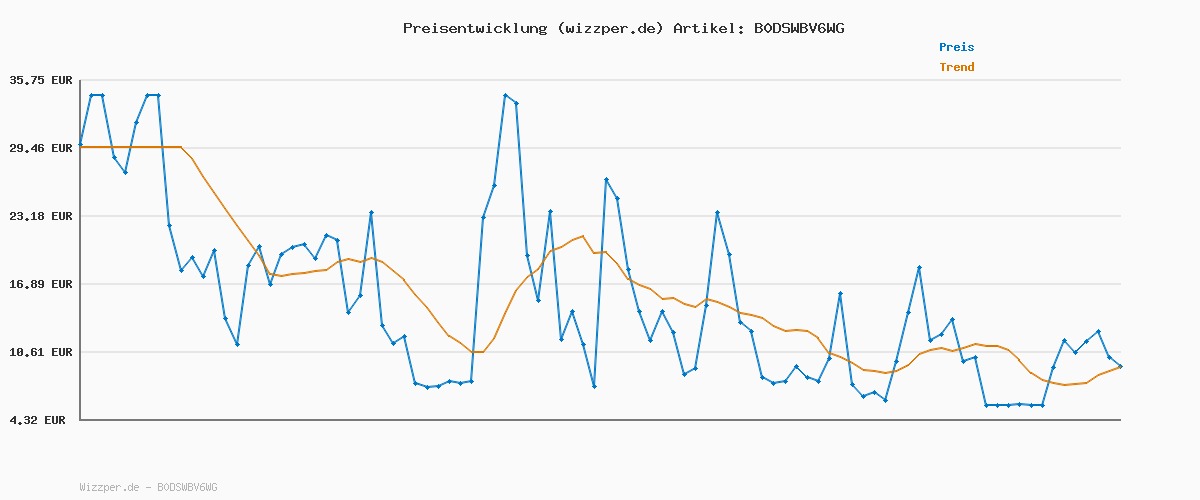Click the article ID B0DSWBV6WG in title
This screenshot has width=1200, height=500.
coord(799,28)
